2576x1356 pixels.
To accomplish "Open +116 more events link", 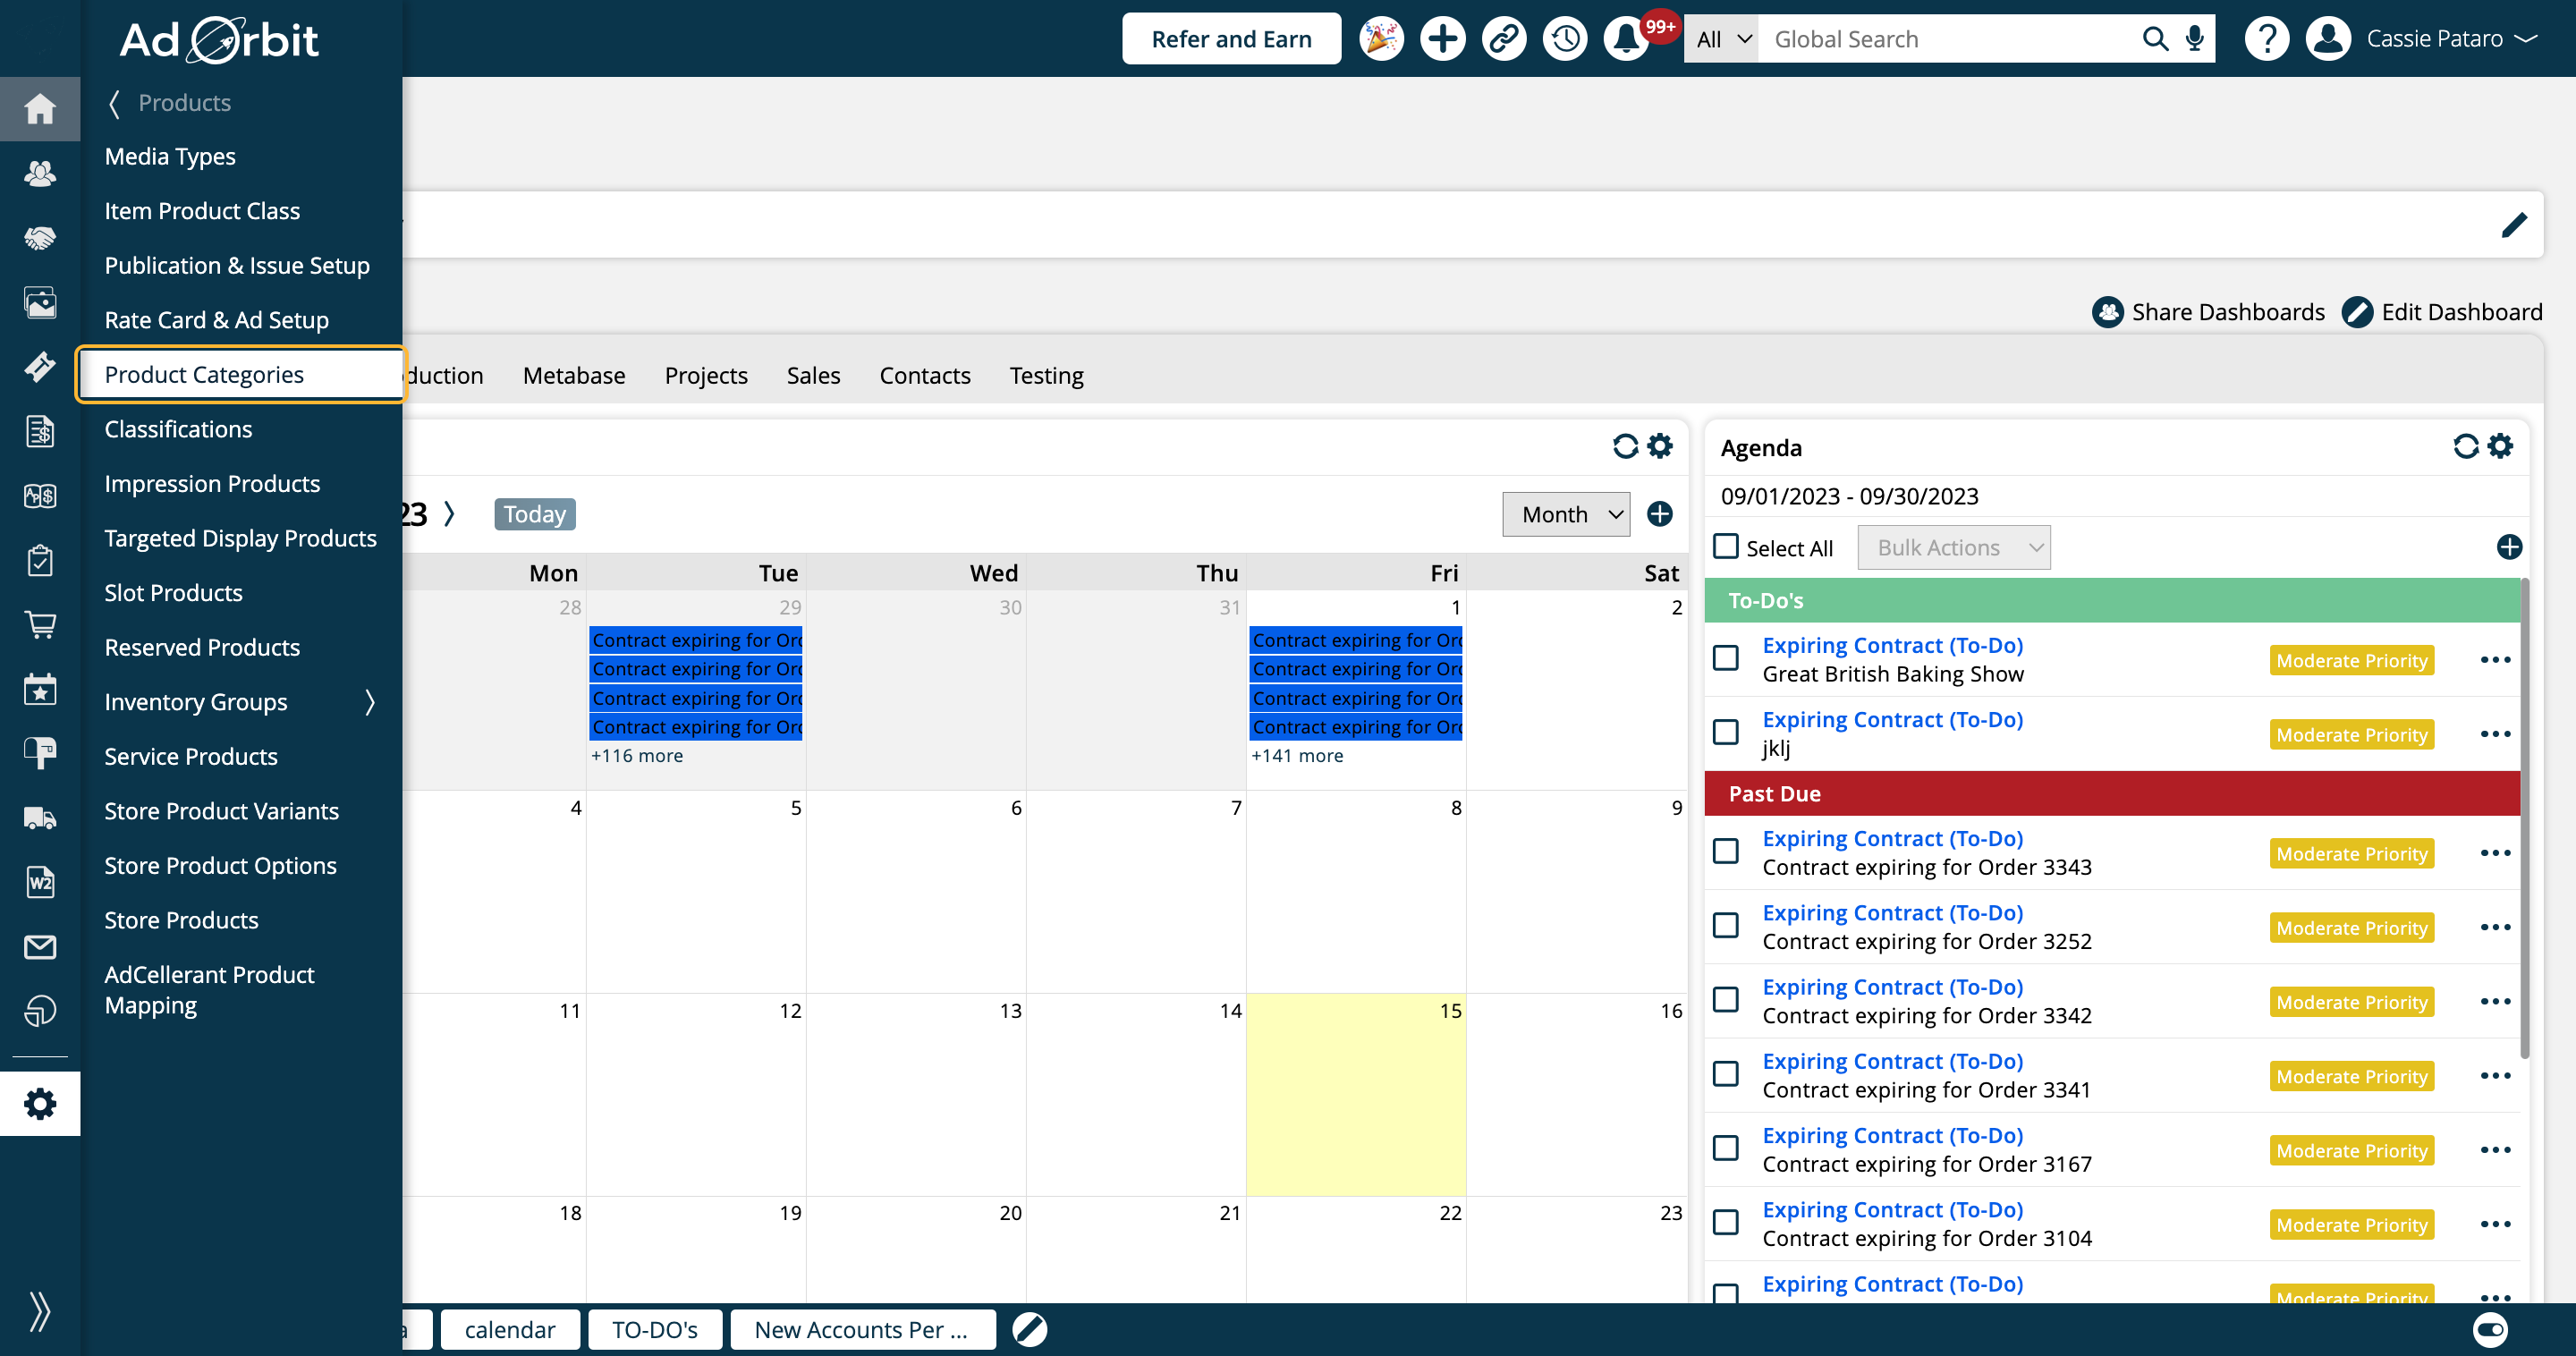I will pos(637,756).
